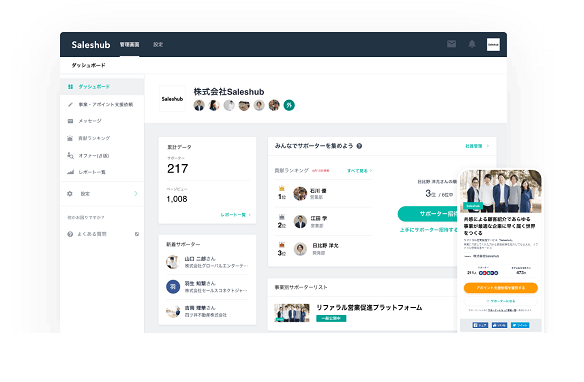The image size is (584, 382).
Task: Click the green サポーター招待 button
Action: pos(428,214)
